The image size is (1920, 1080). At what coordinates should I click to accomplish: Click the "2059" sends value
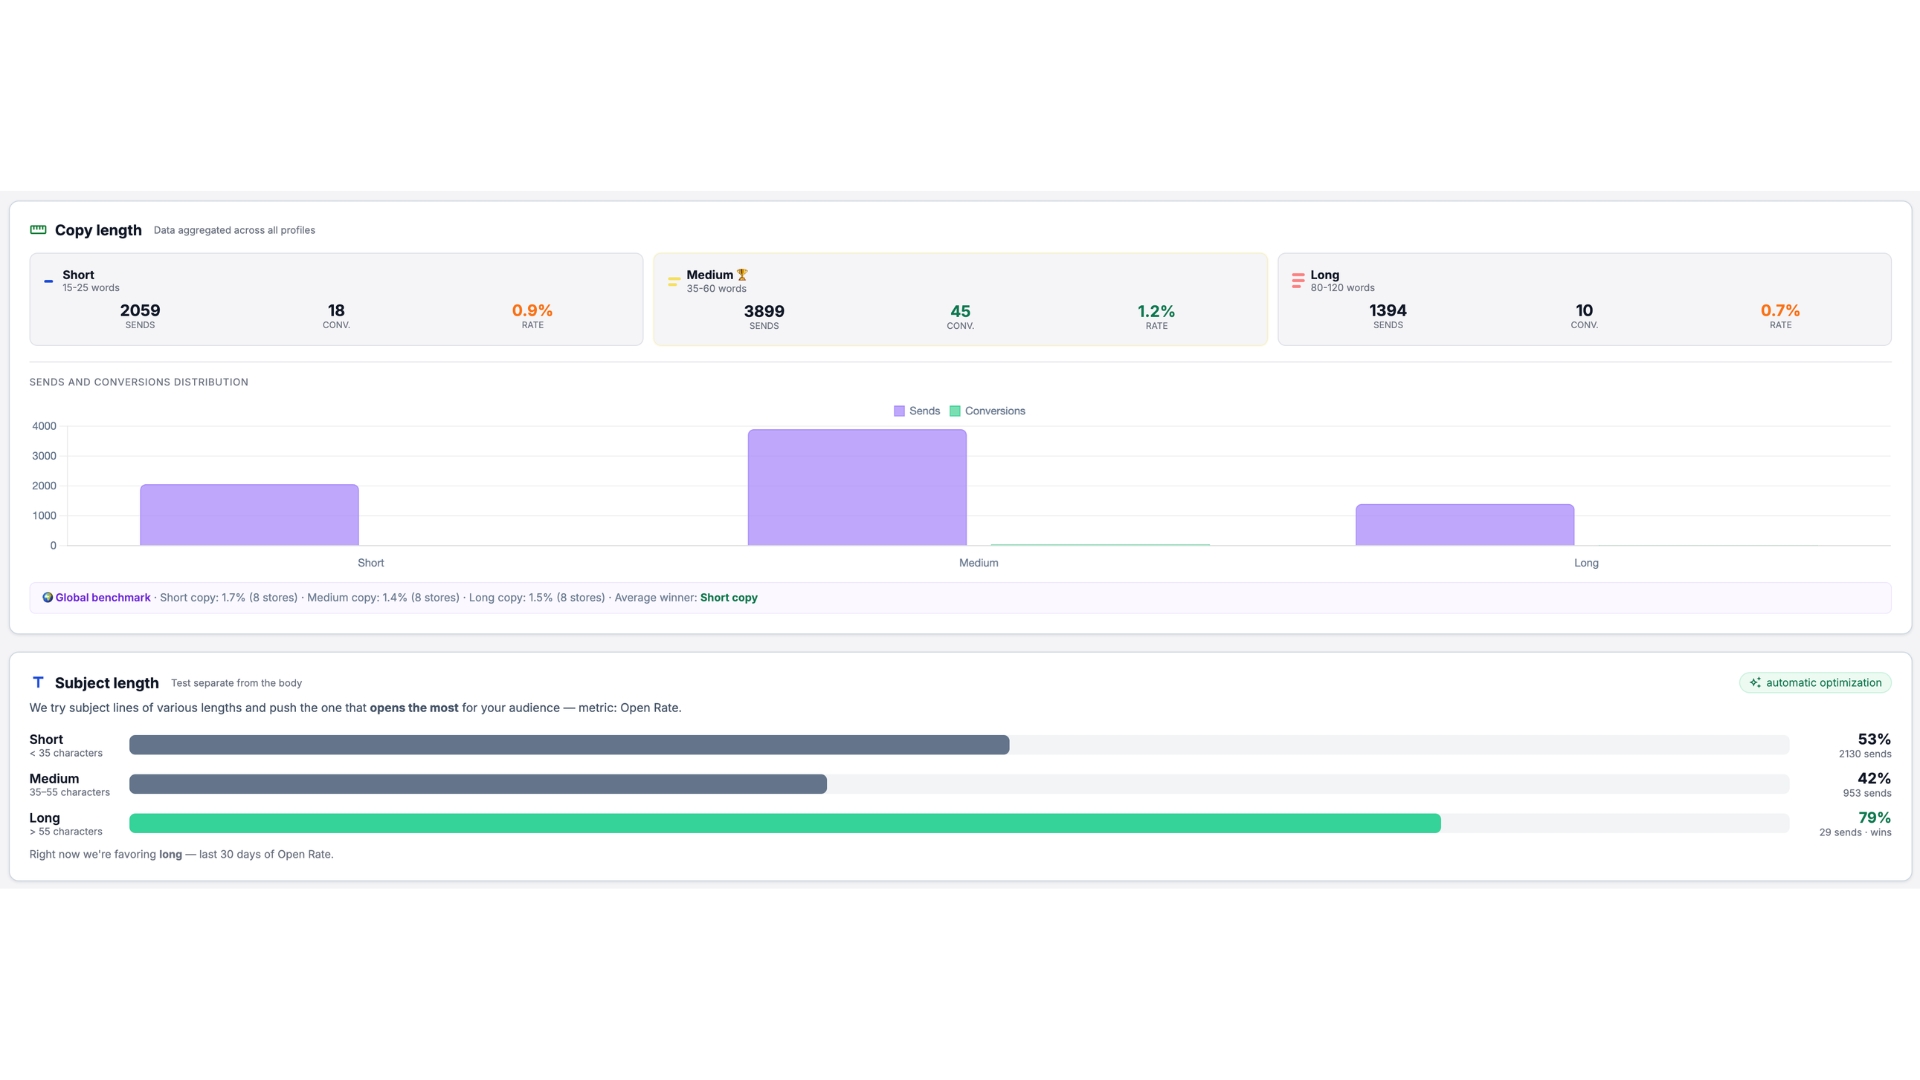[140, 311]
